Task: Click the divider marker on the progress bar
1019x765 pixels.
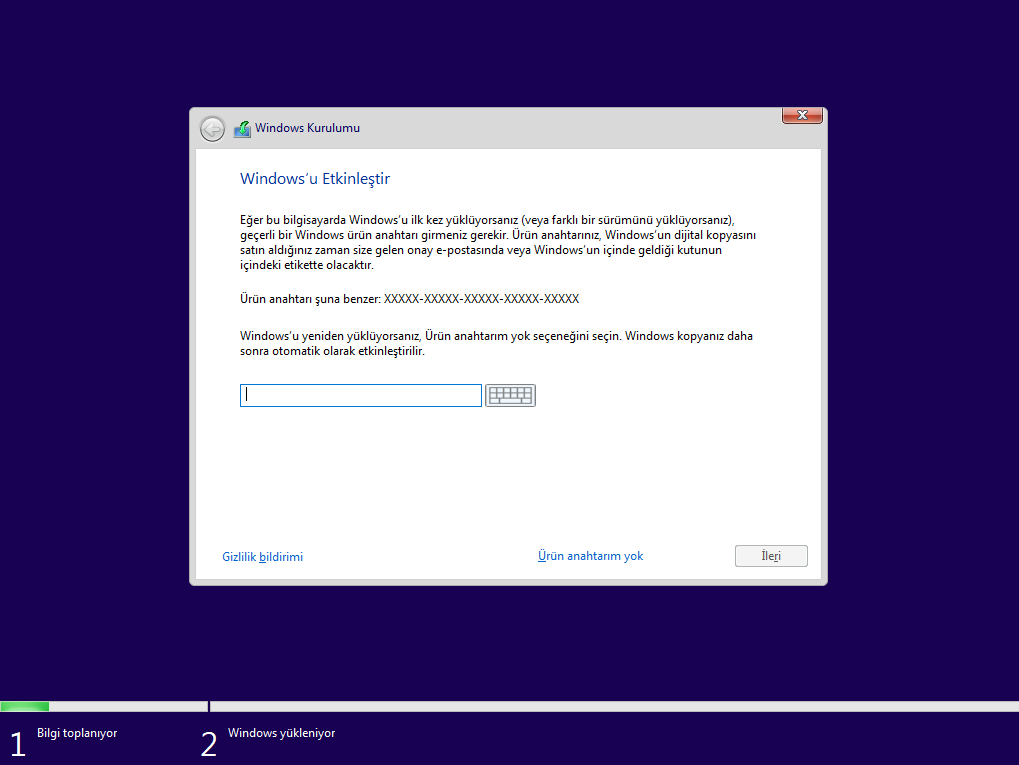Action: click(209, 706)
